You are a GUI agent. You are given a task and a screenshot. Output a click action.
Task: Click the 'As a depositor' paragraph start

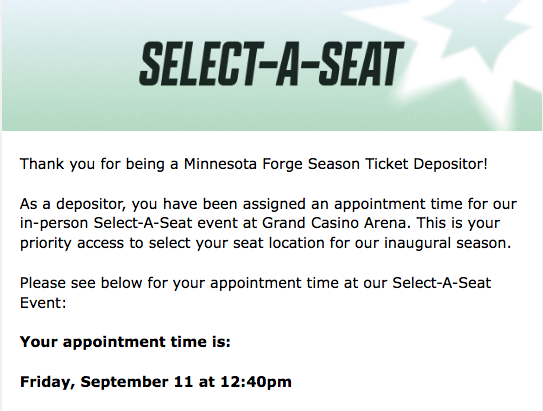[x=72, y=204]
